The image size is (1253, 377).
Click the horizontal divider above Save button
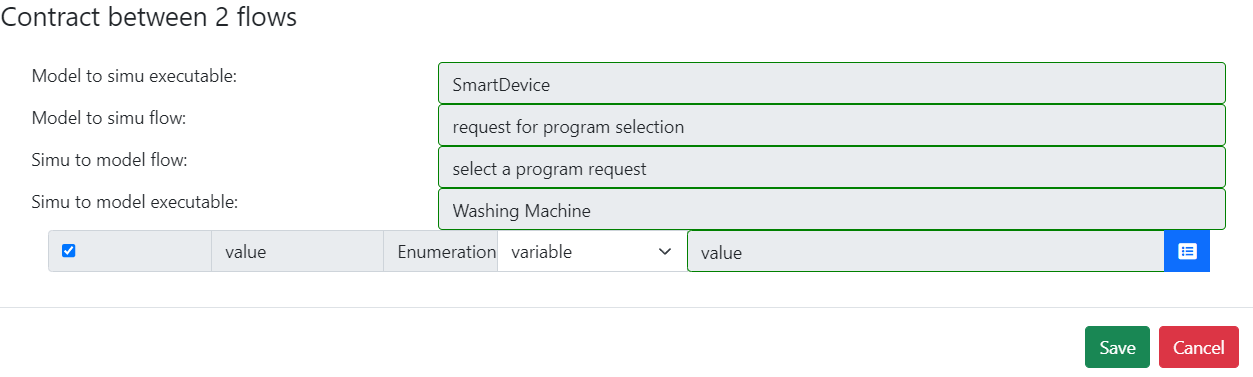pos(626,307)
